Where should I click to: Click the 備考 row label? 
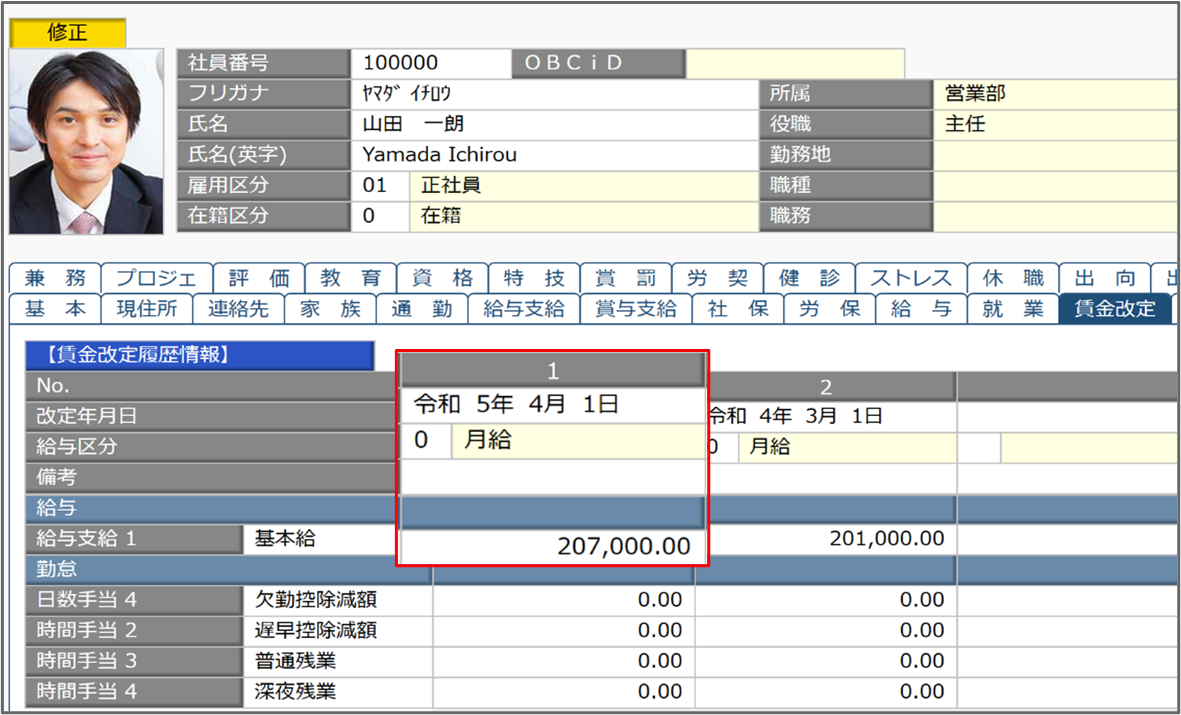pos(212,478)
